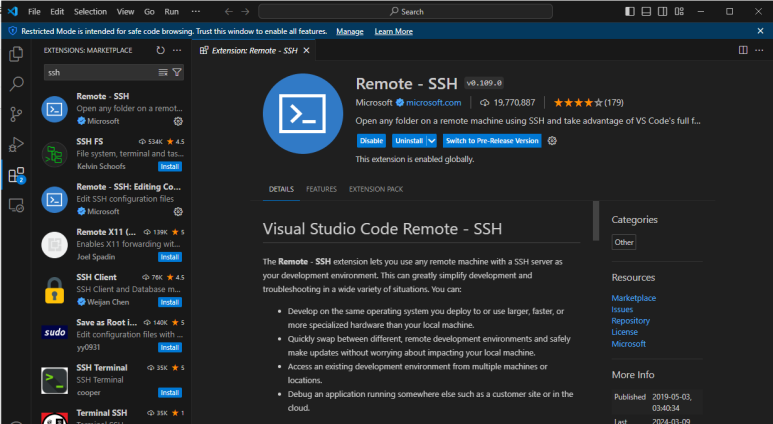
Task: Open the Go menu
Action: [x=149, y=11]
